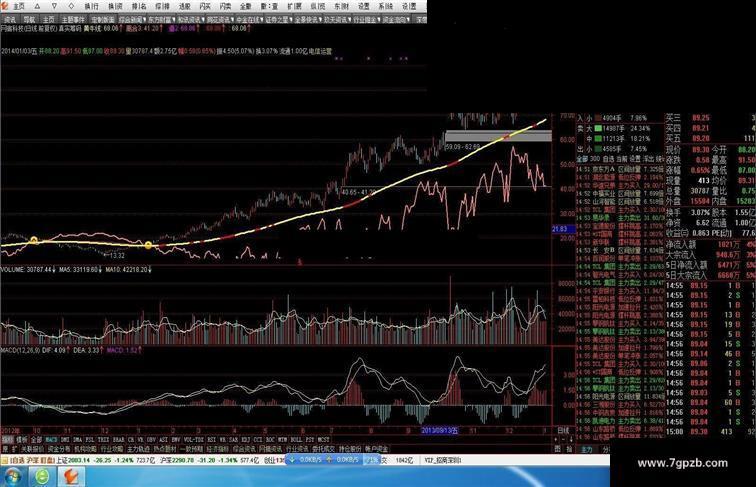Click the 热点题材 button
Screen dimensions: 756x487
(x=165, y=448)
